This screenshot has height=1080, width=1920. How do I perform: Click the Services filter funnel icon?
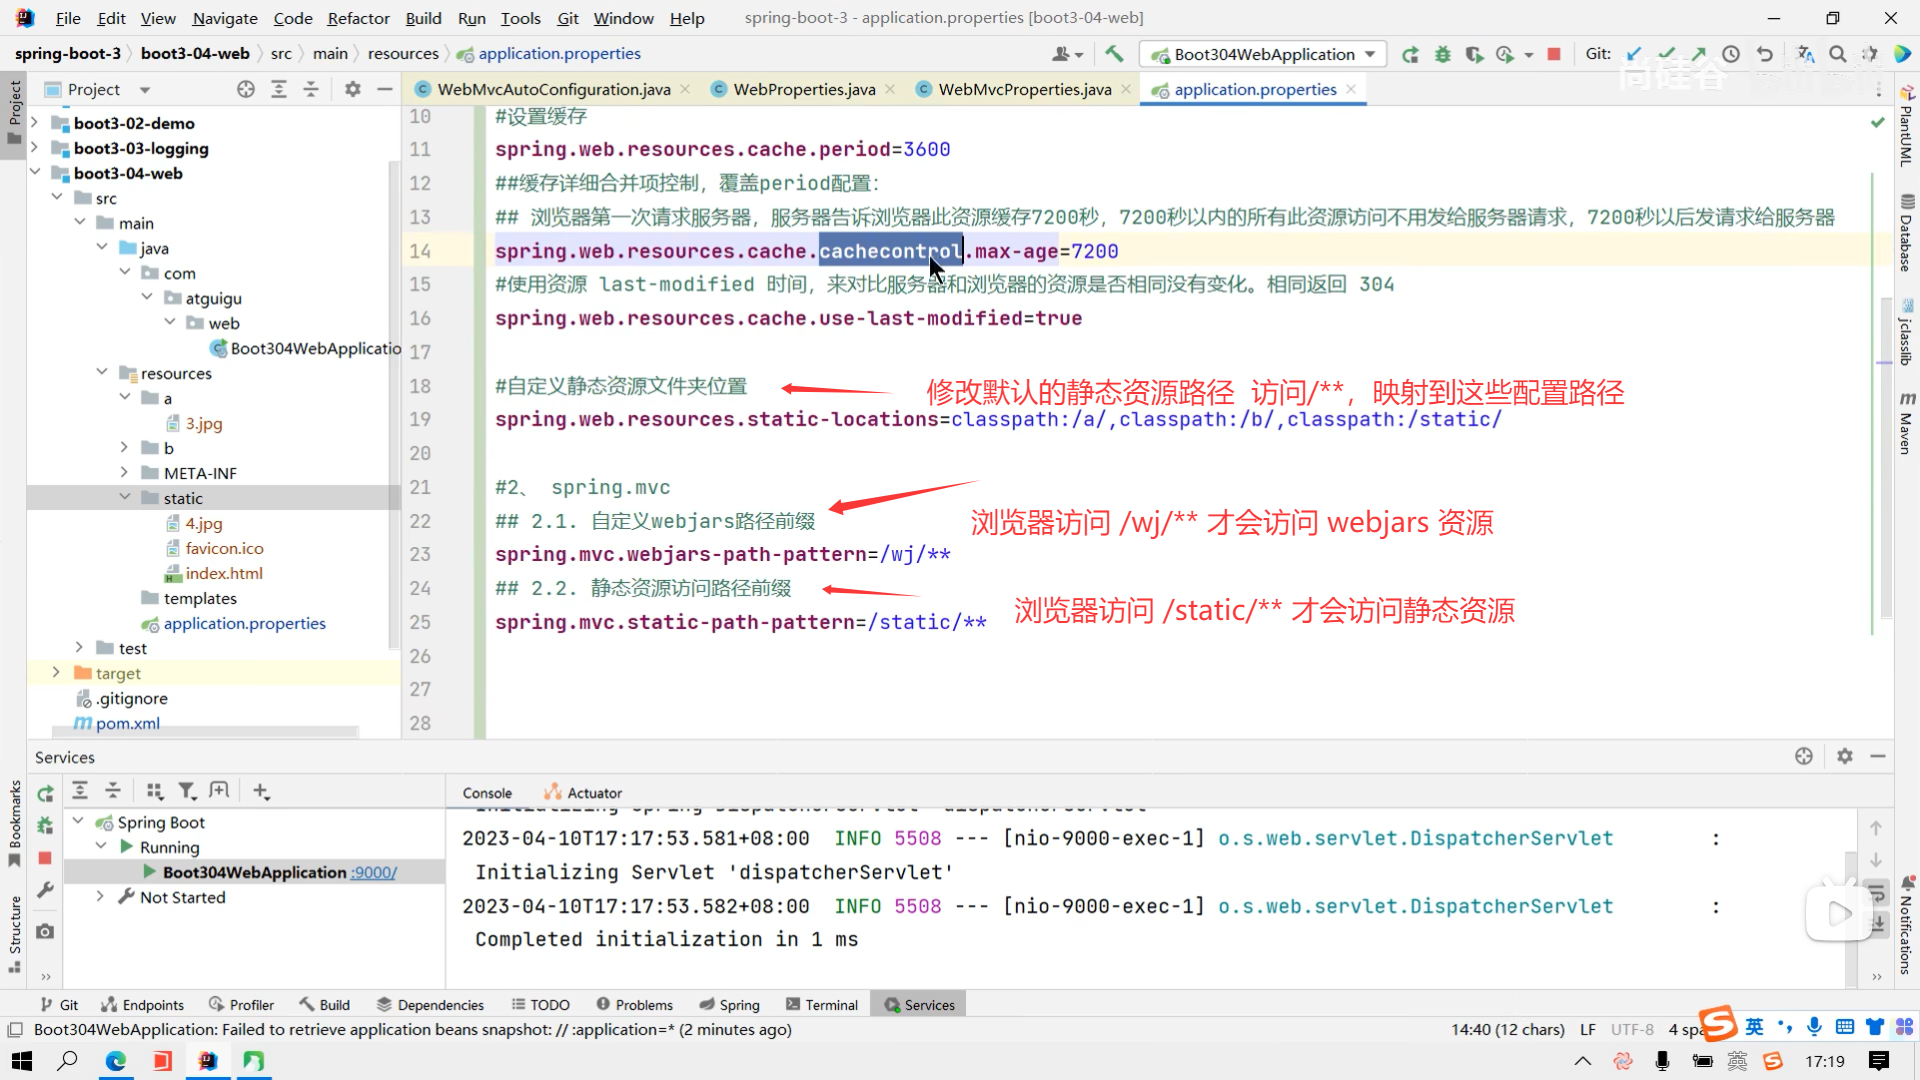pyautogui.click(x=186, y=791)
